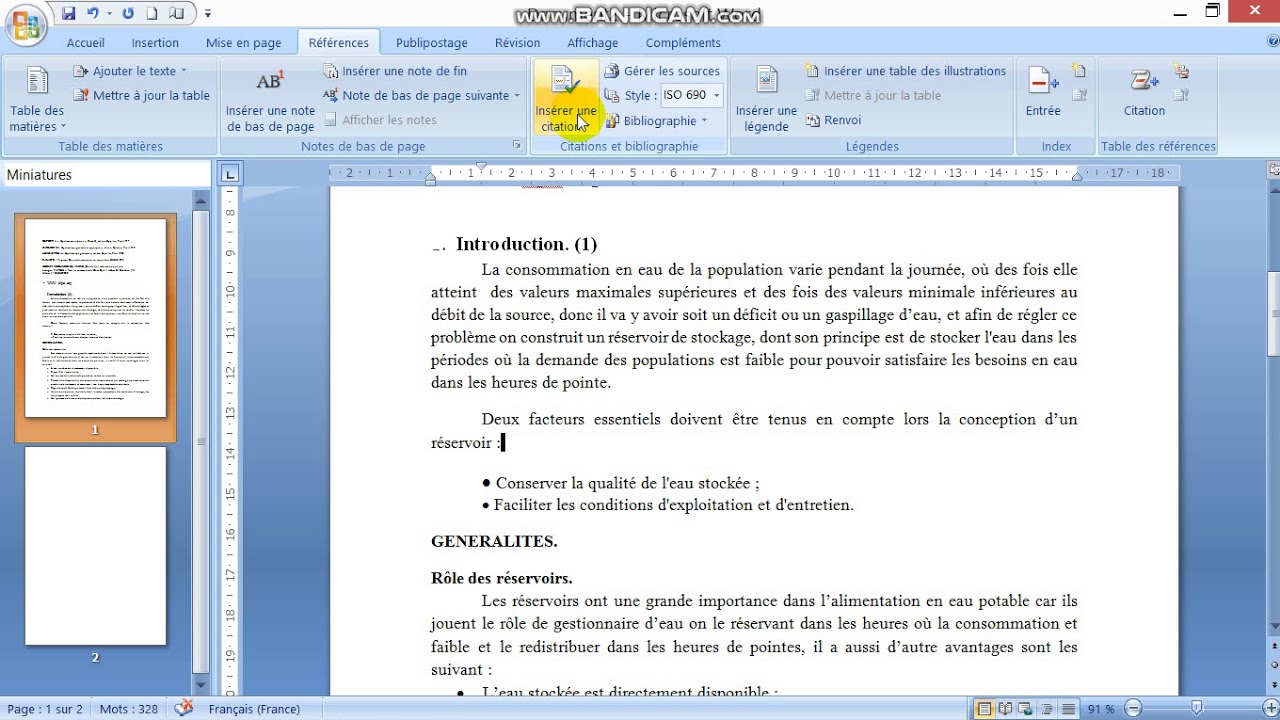Open Notes de bas de page dialog launcher
The image size is (1280, 720).
(x=517, y=146)
